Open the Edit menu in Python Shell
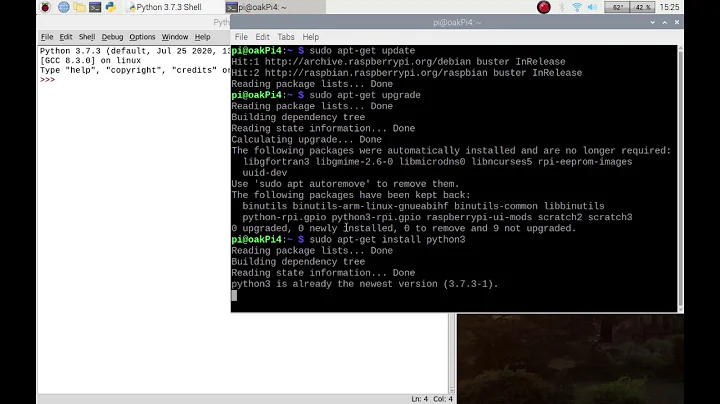Screen dimensions: 720x404 (x=66, y=37)
